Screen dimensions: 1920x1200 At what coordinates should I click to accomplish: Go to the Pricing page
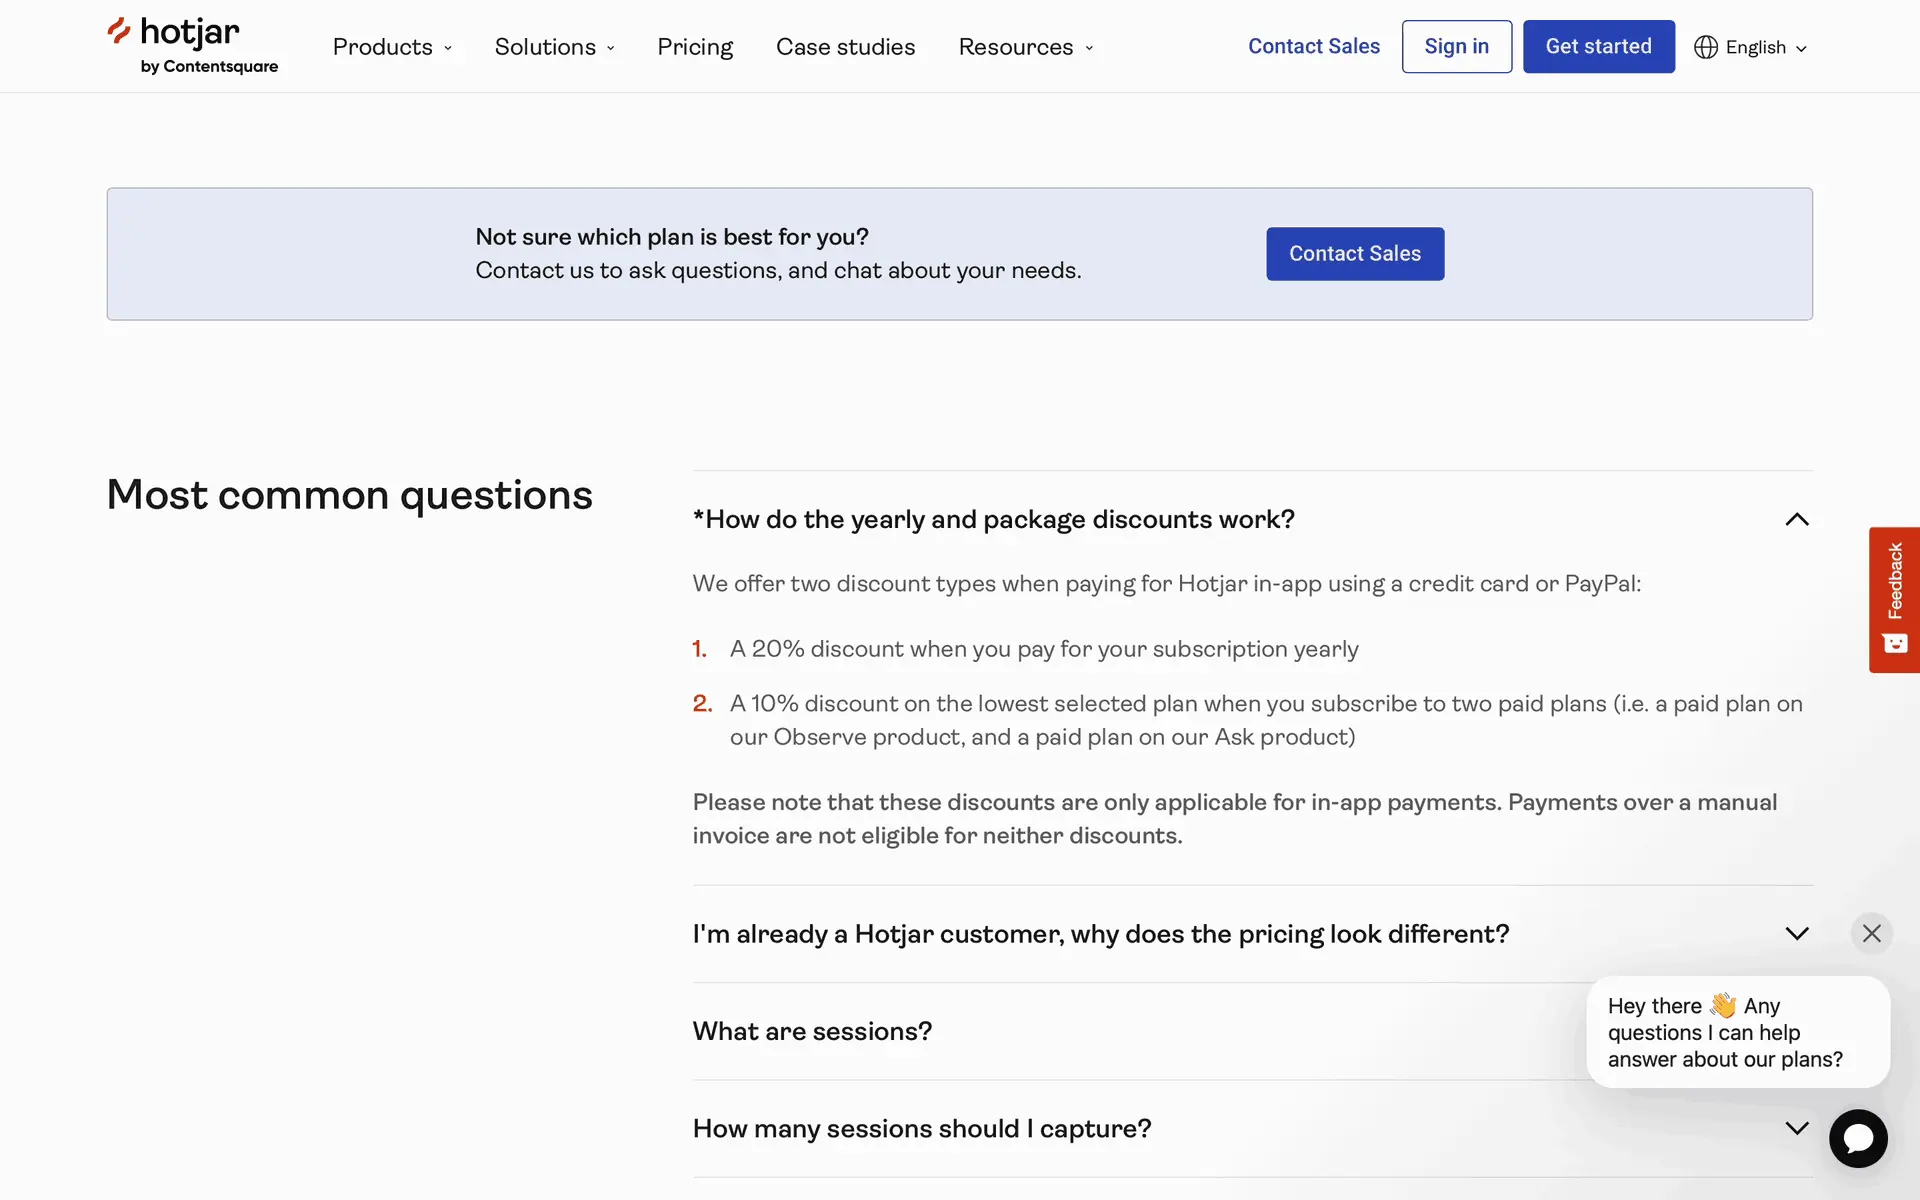(x=695, y=47)
